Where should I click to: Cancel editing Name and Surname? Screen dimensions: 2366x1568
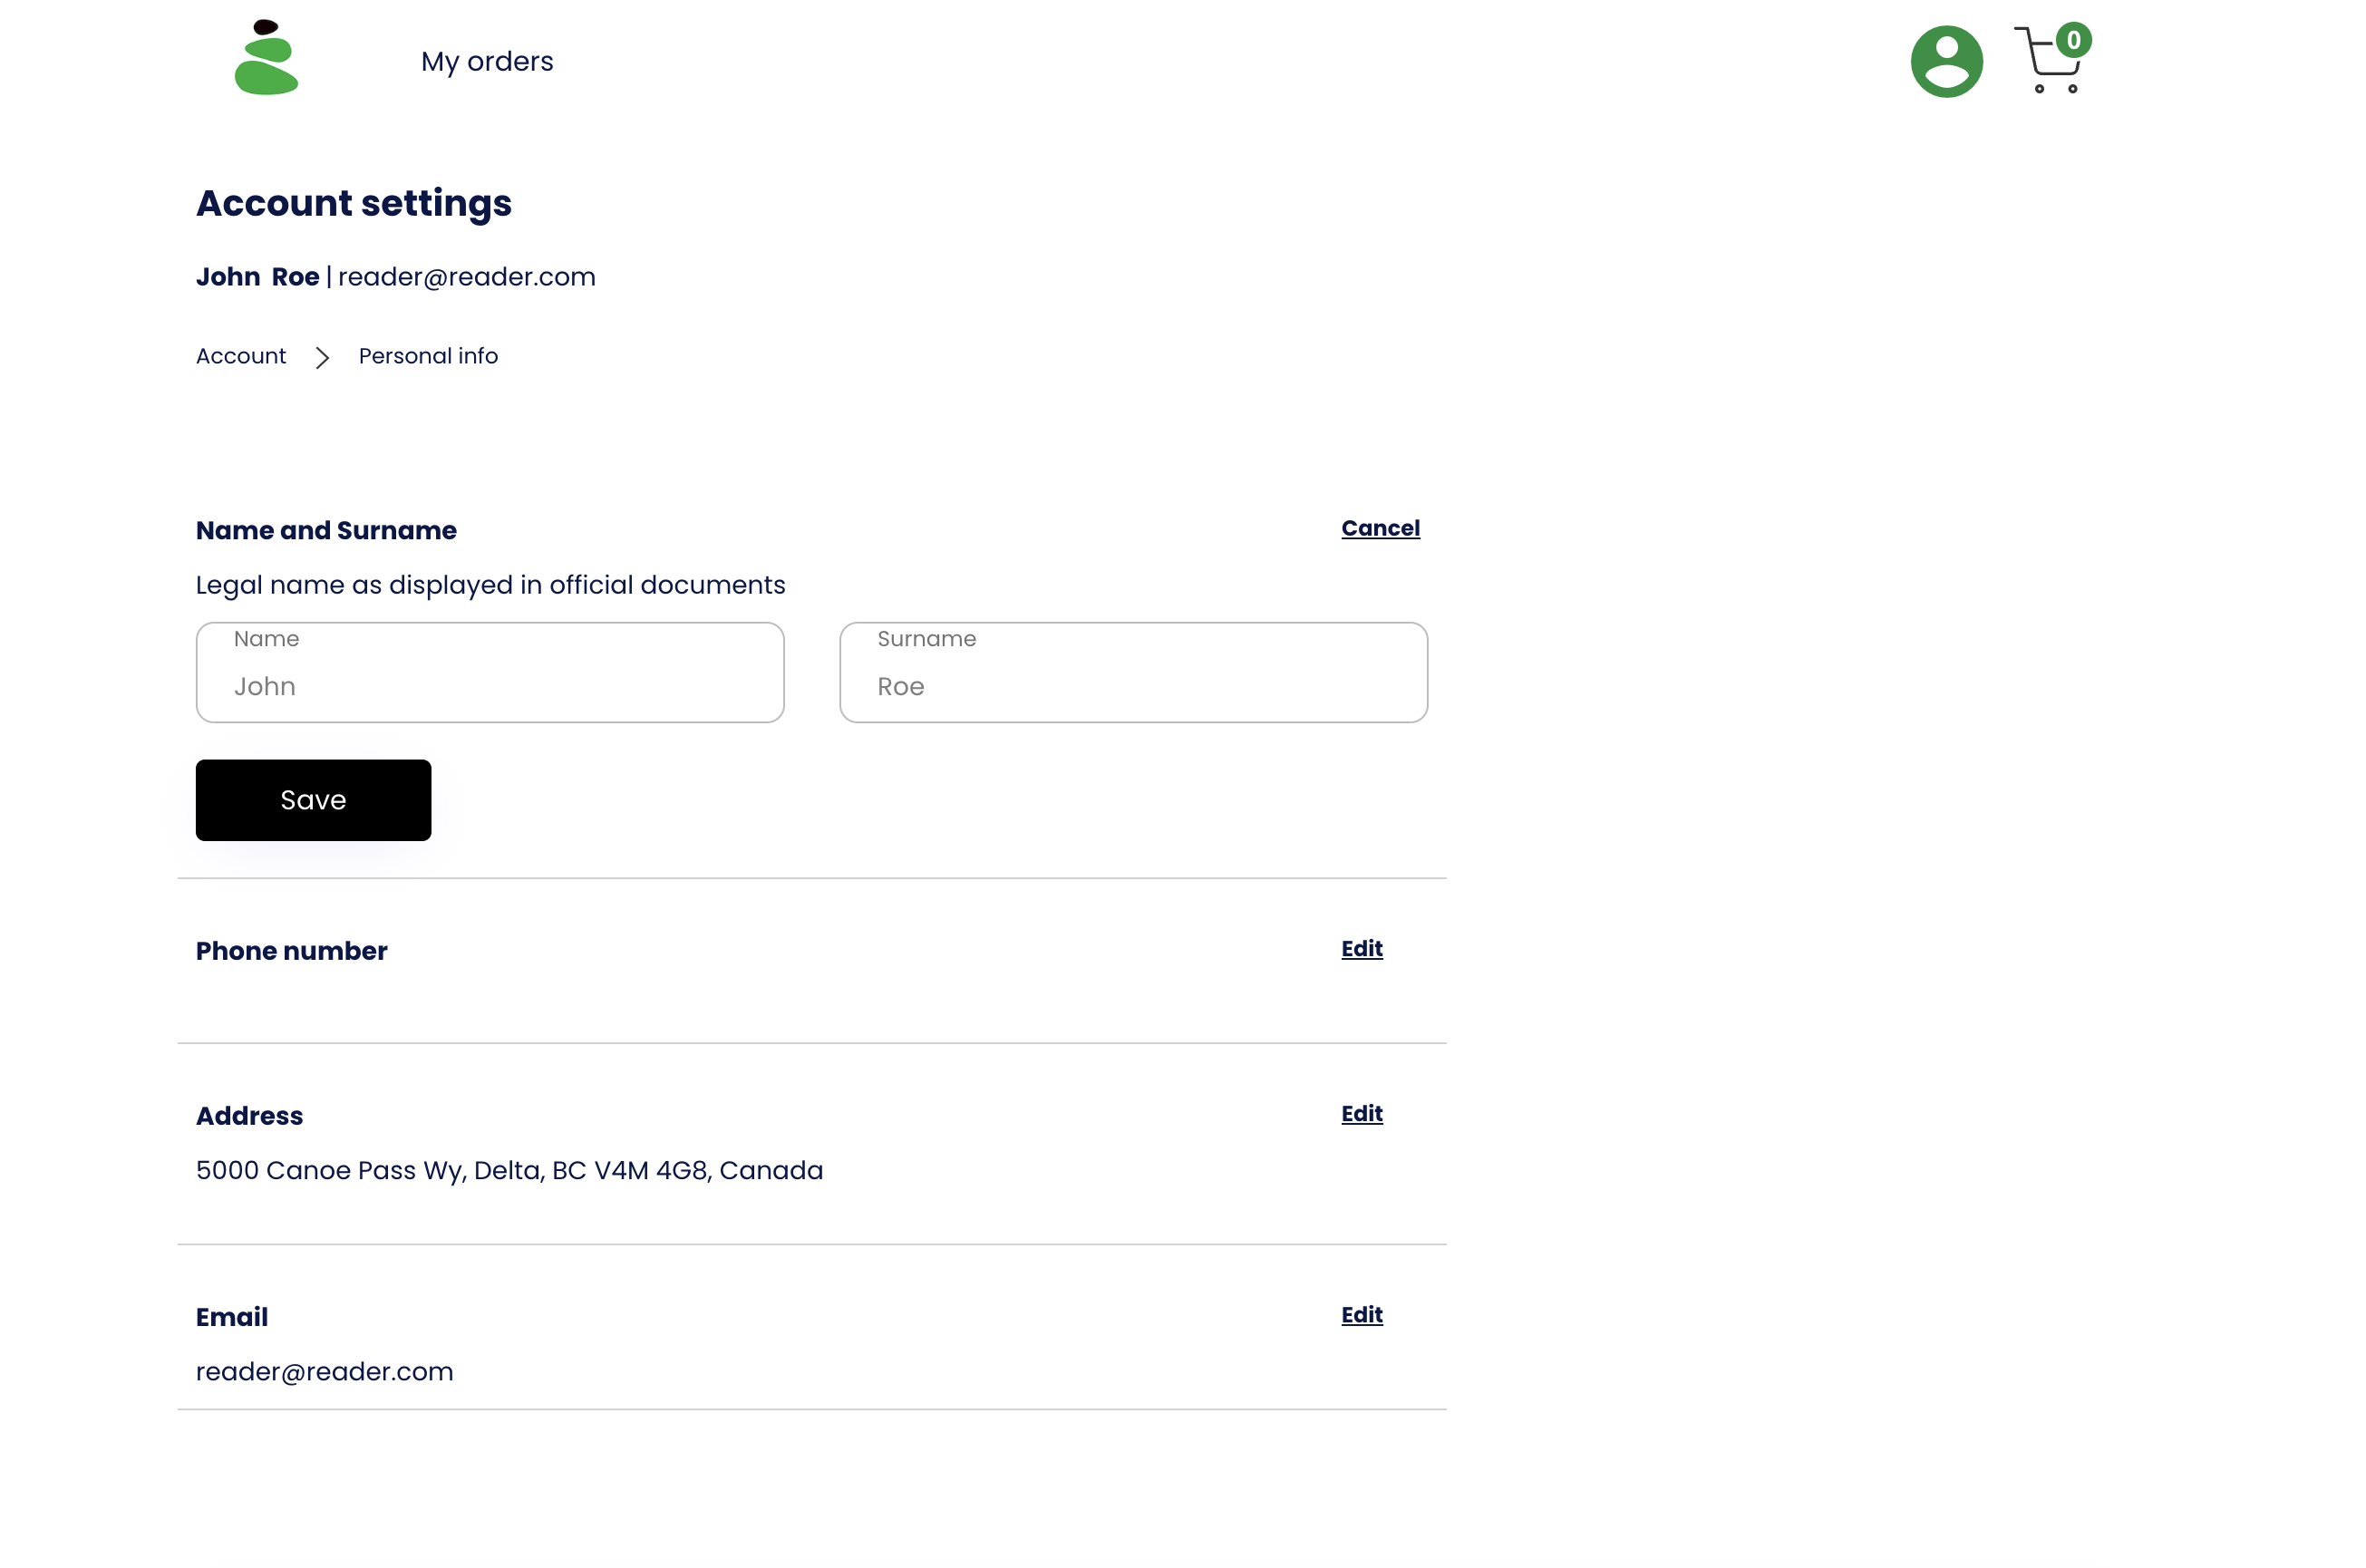click(x=1379, y=528)
